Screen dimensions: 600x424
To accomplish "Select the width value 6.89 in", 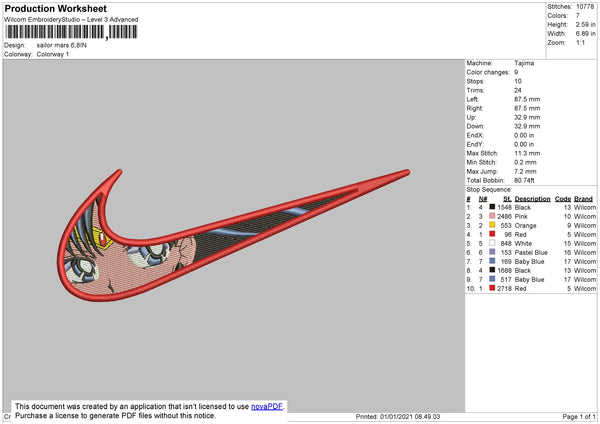I will point(585,34).
